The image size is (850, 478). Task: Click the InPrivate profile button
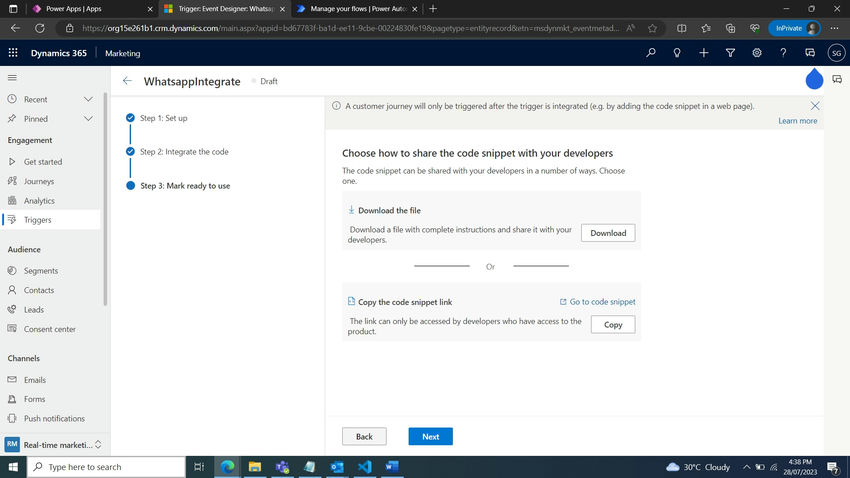[794, 28]
